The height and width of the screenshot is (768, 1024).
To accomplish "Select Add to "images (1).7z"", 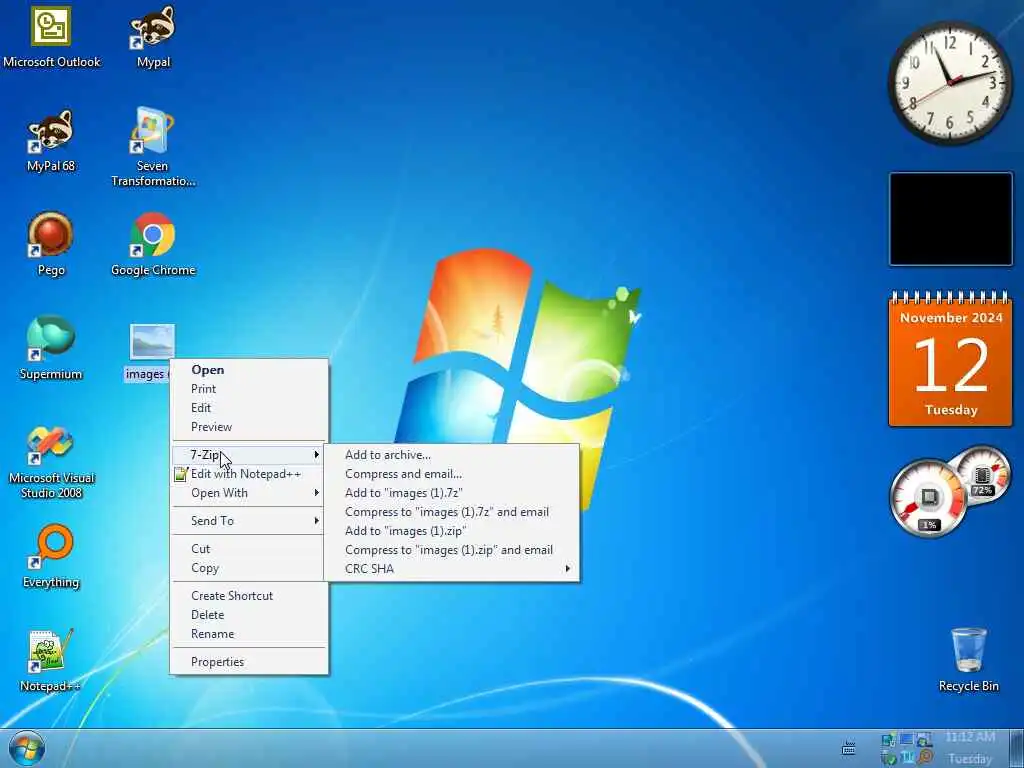I will coord(451,492).
